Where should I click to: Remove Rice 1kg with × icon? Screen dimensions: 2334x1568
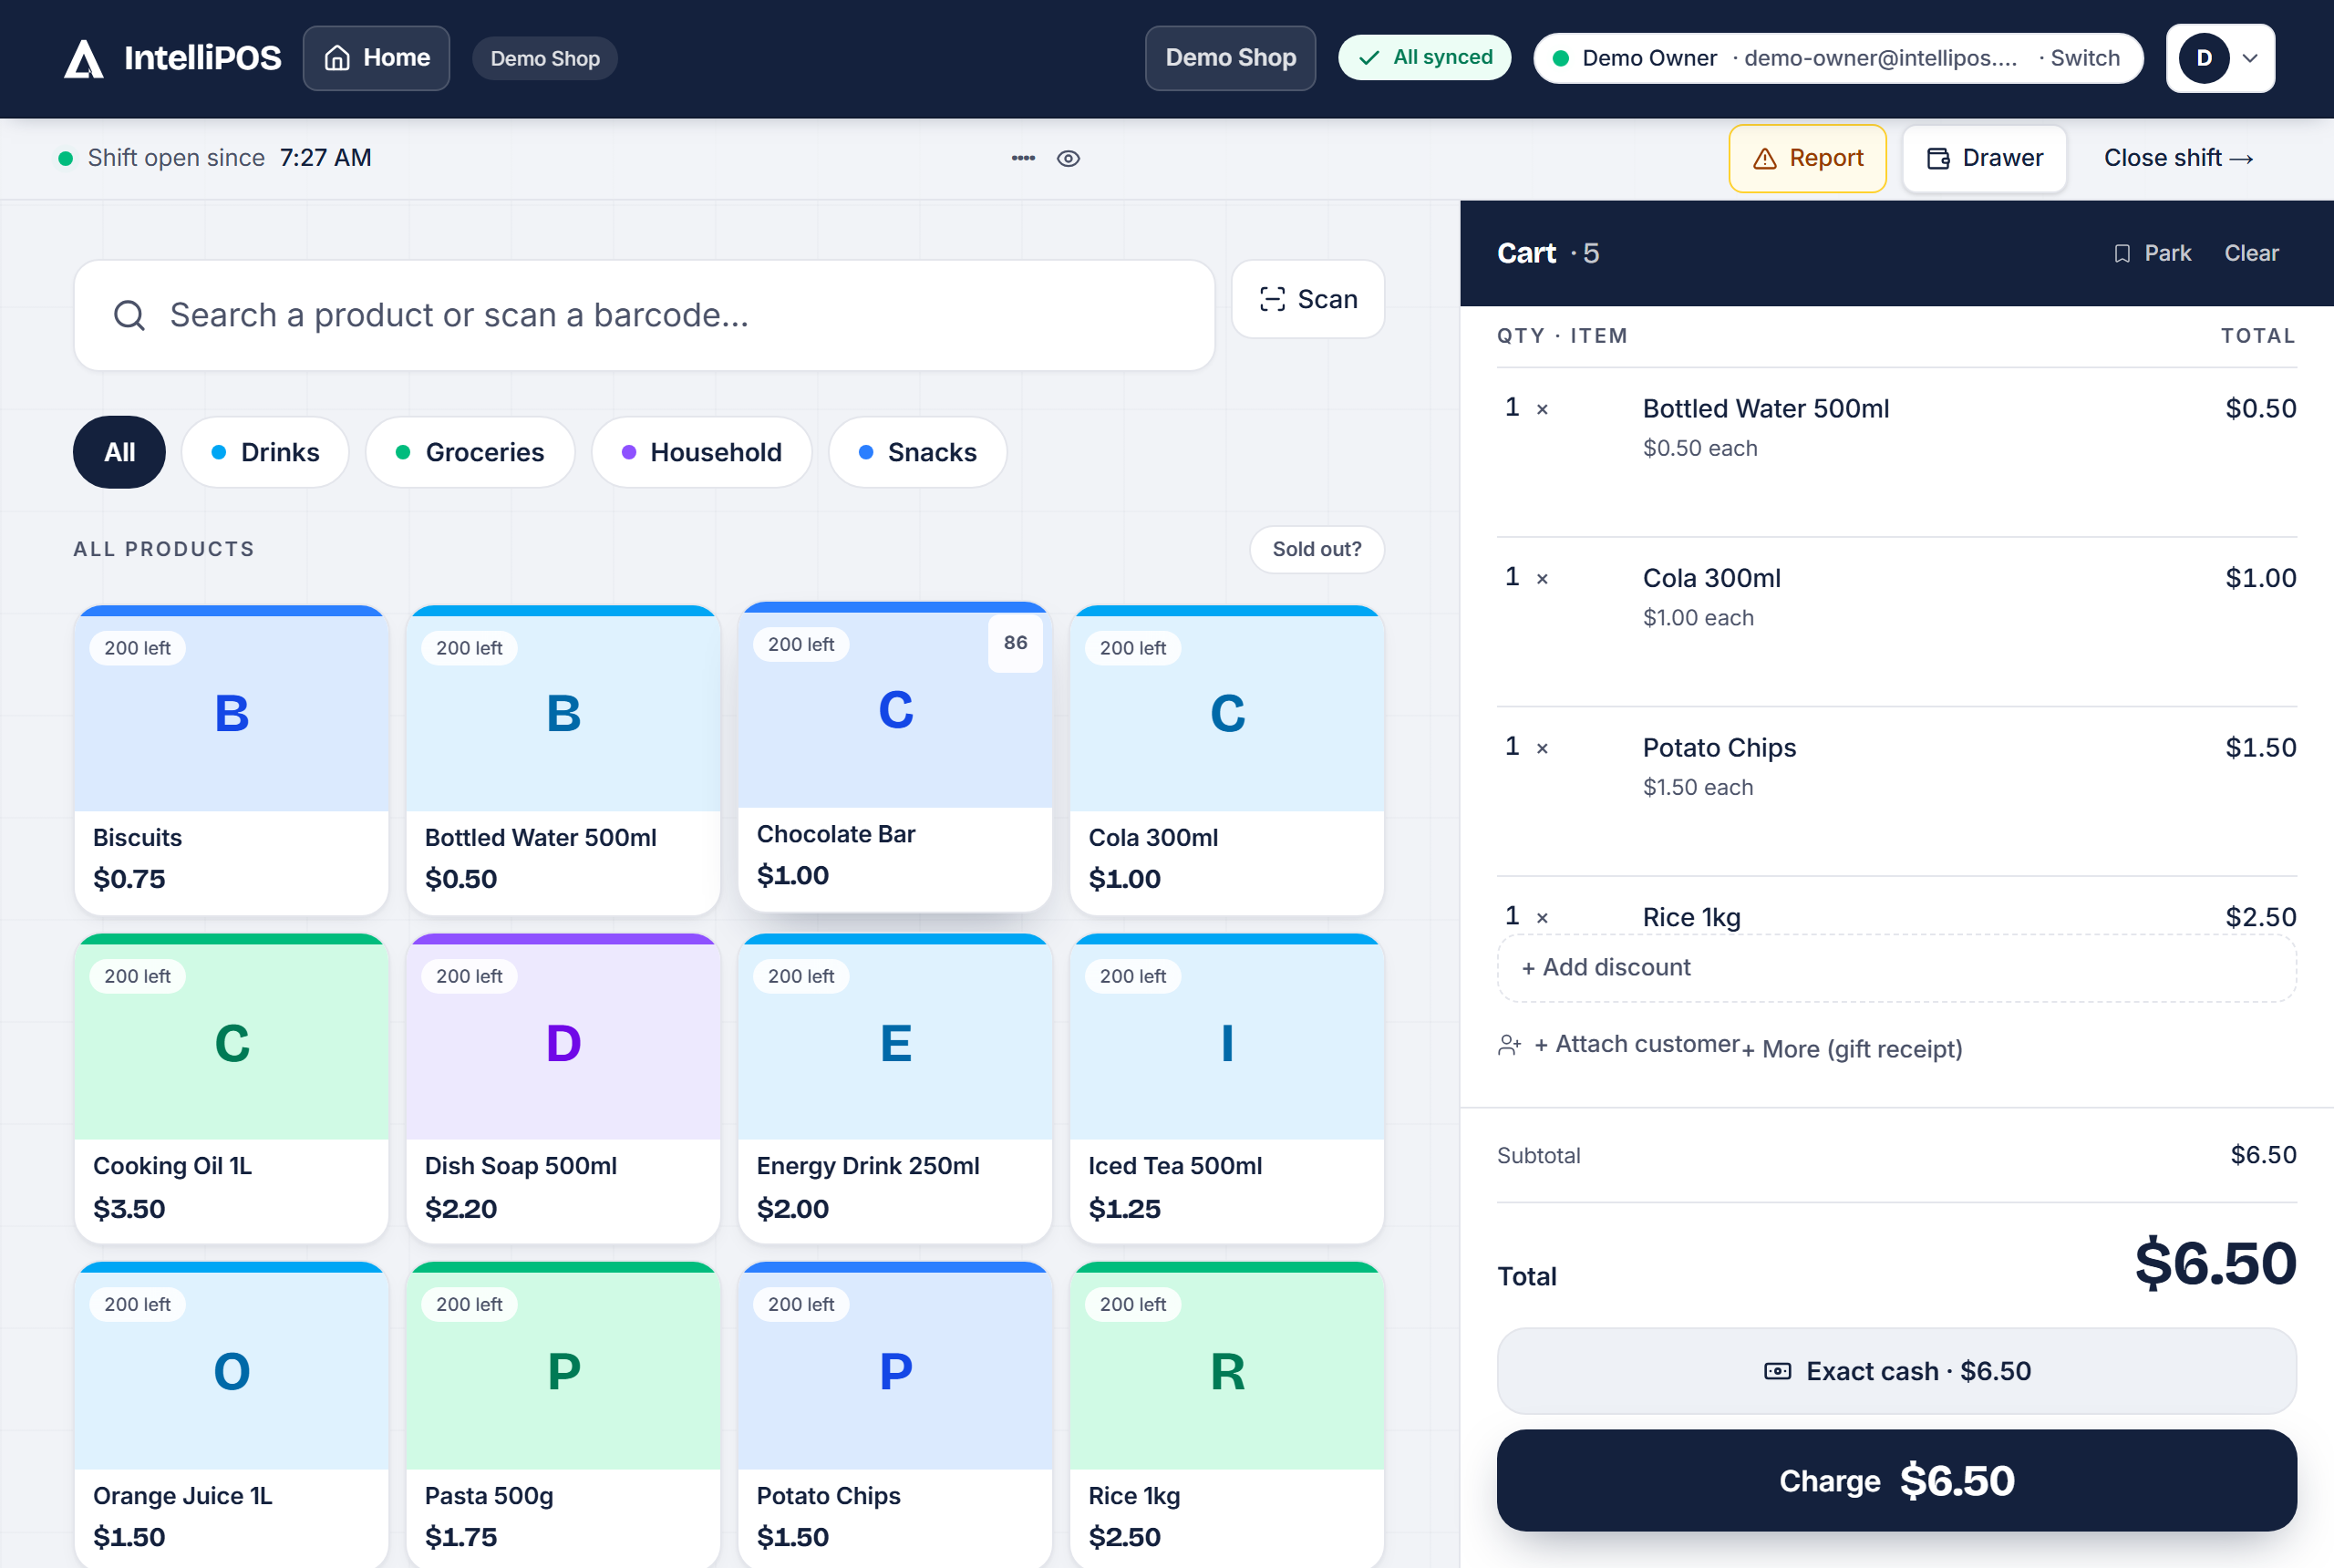pyautogui.click(x=1542, y=918)
